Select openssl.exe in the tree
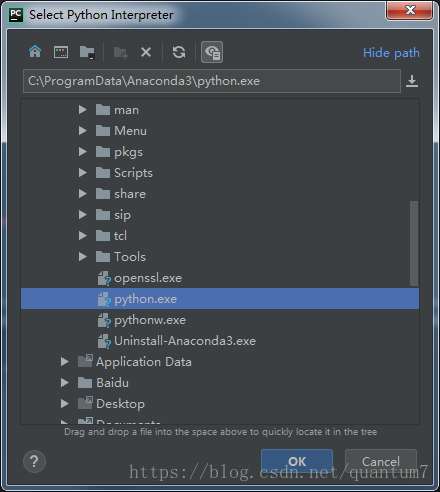 [x=148, y=278]
